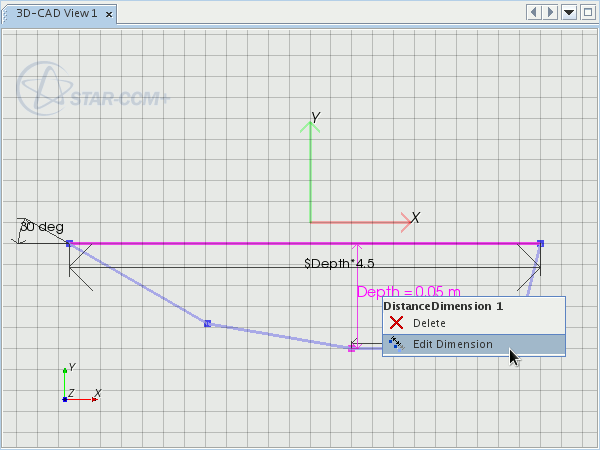Select the Depth = 0.05 m dimension label

point(408,292)
